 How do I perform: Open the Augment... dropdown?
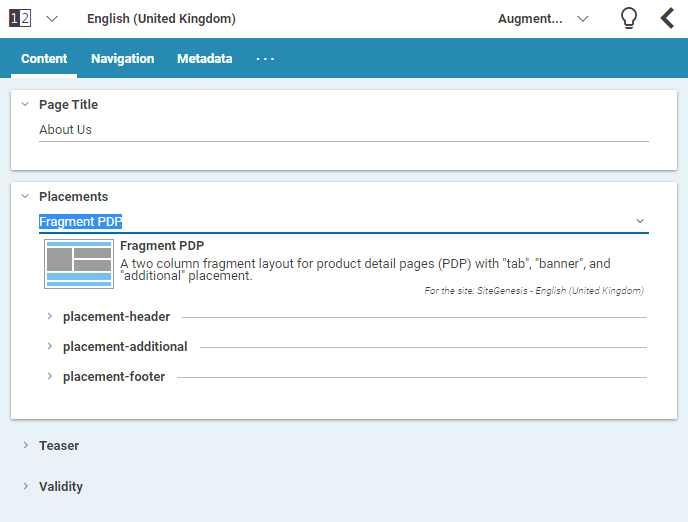point(543,19)
